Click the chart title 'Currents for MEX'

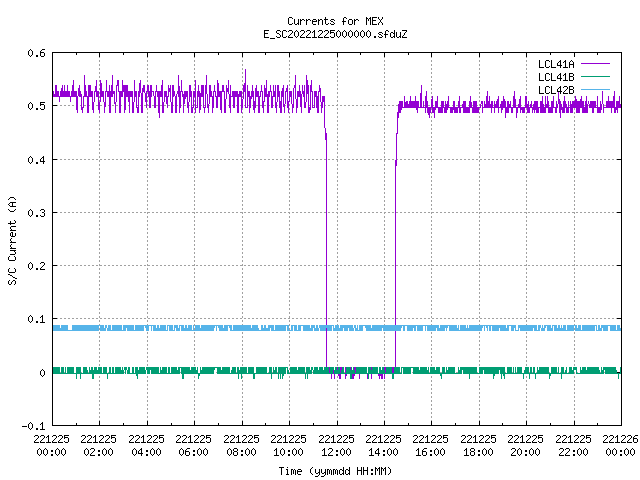tap(335, 21)
